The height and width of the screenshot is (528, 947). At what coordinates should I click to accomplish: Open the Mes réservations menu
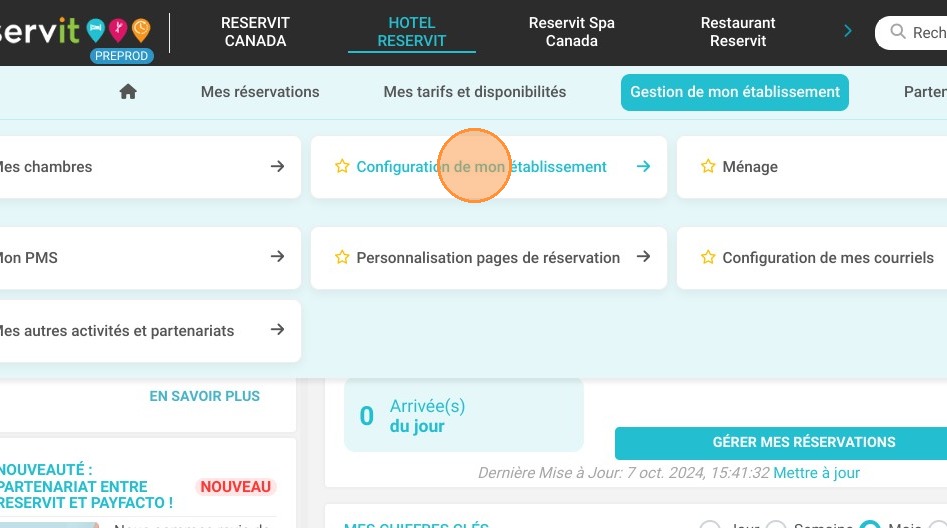[x=260, y=92]
